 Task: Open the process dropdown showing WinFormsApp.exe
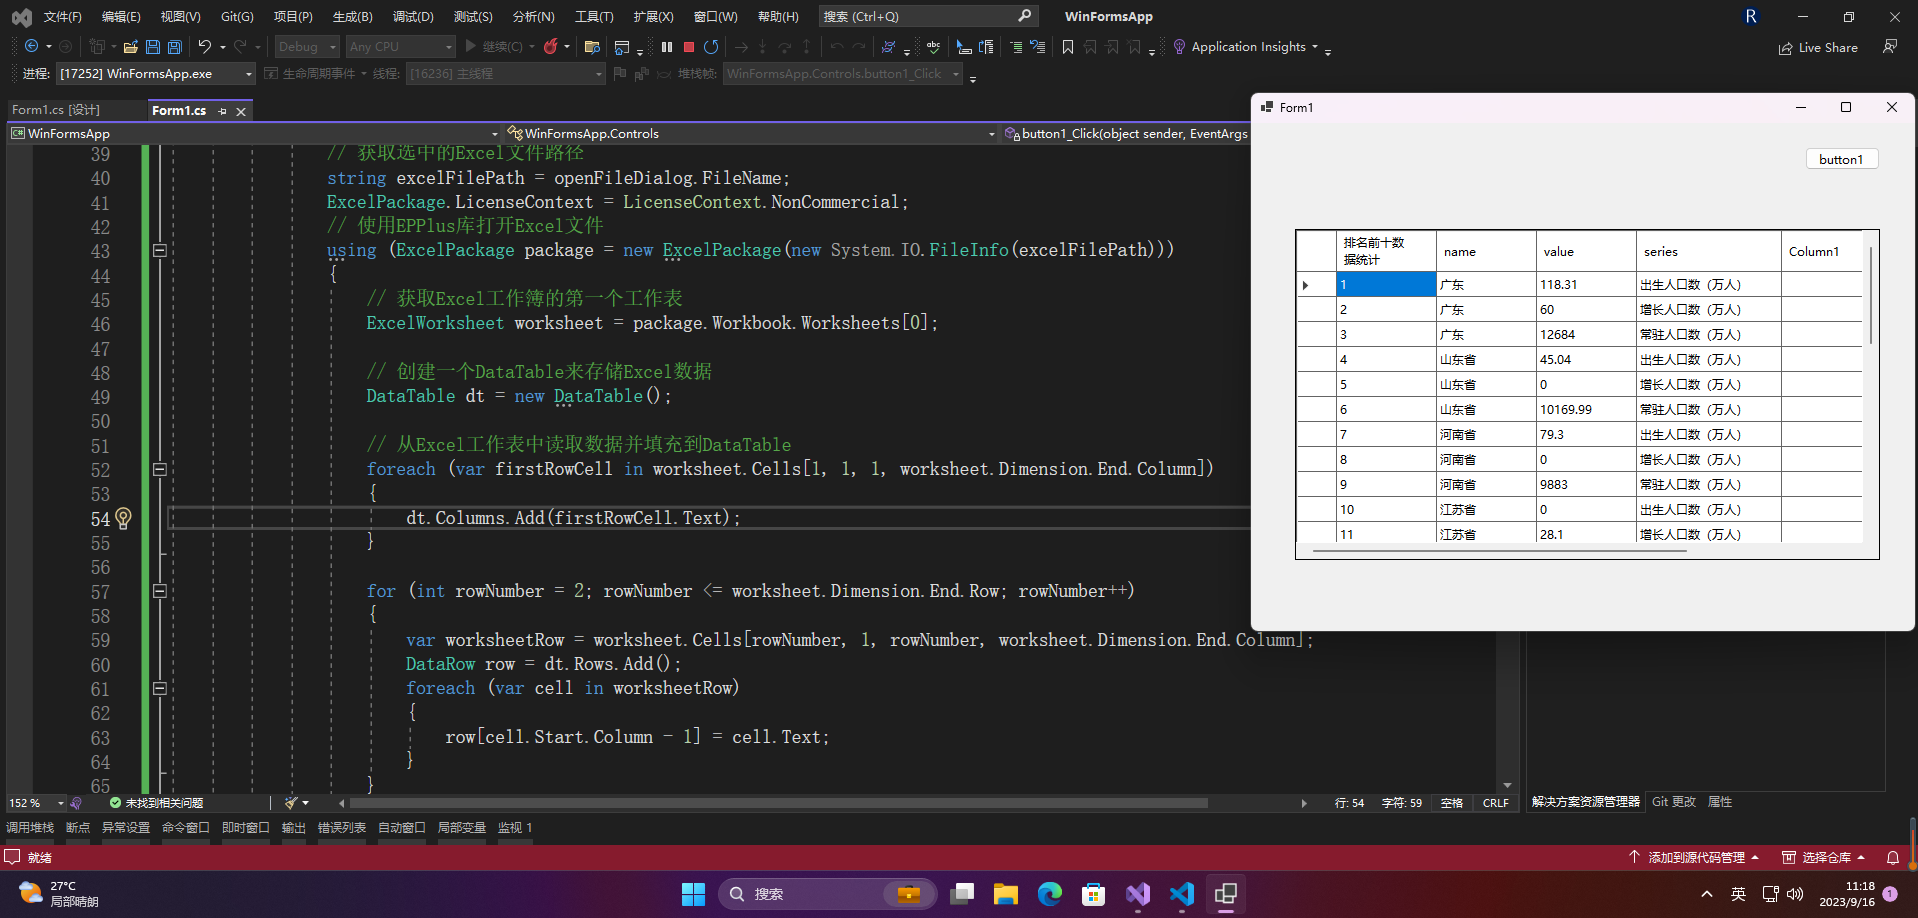click(x=156, y=74)
